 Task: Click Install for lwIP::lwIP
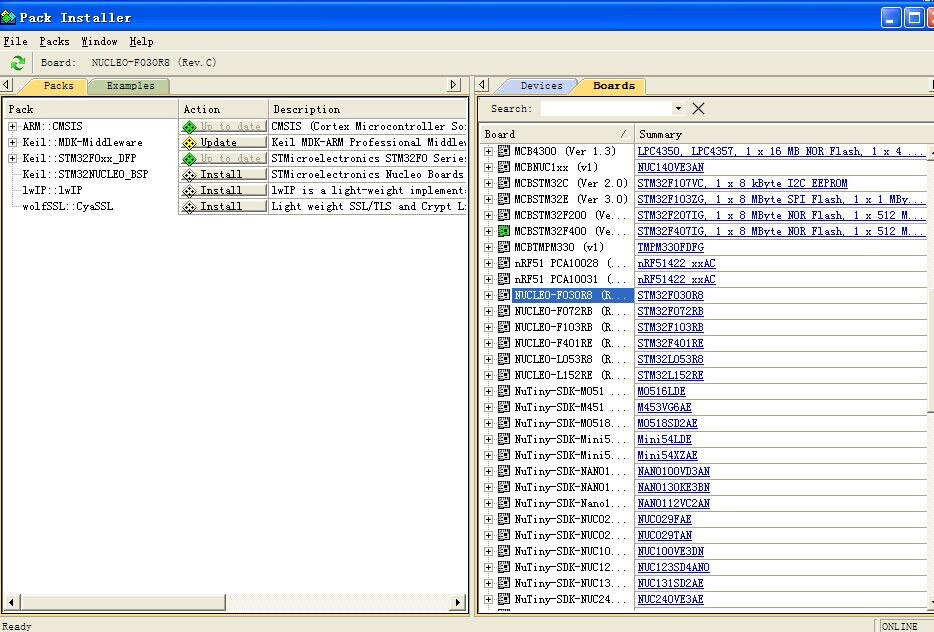pyautogui.click(x=223, y=191)
